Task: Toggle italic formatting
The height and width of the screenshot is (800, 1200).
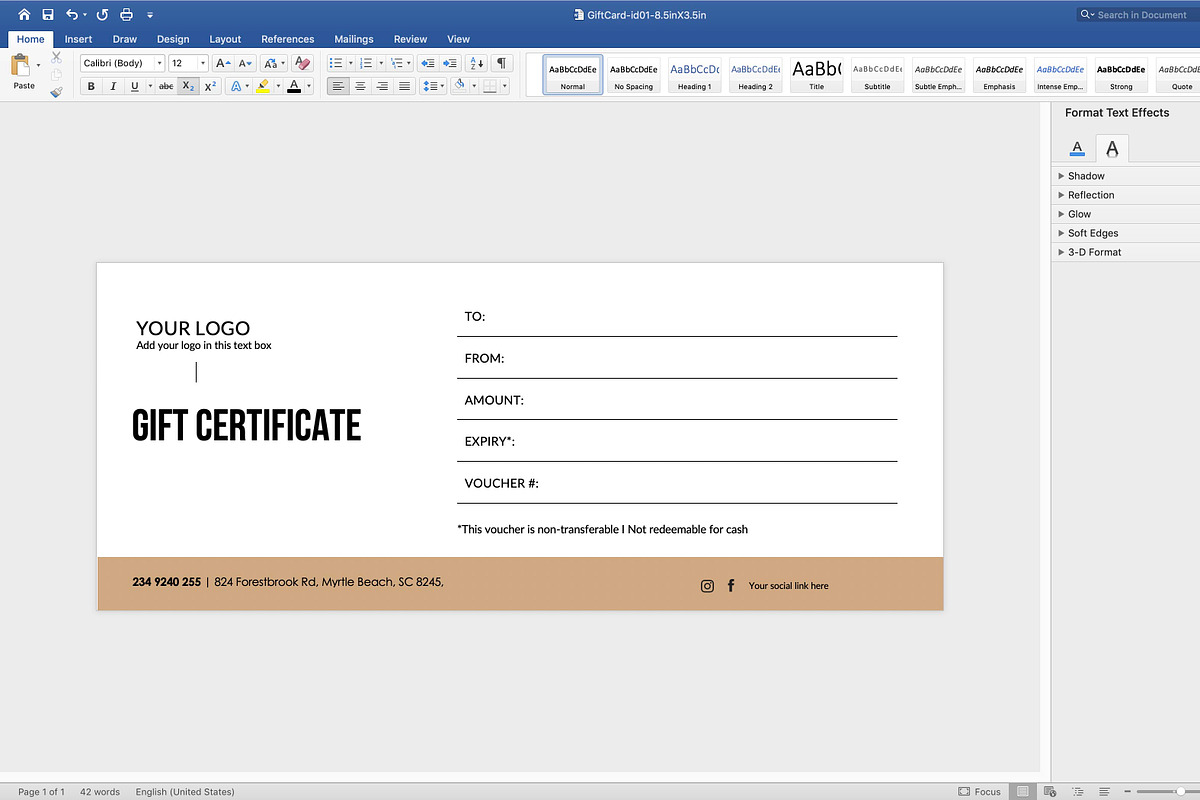Action: click(x=113, y=87)
